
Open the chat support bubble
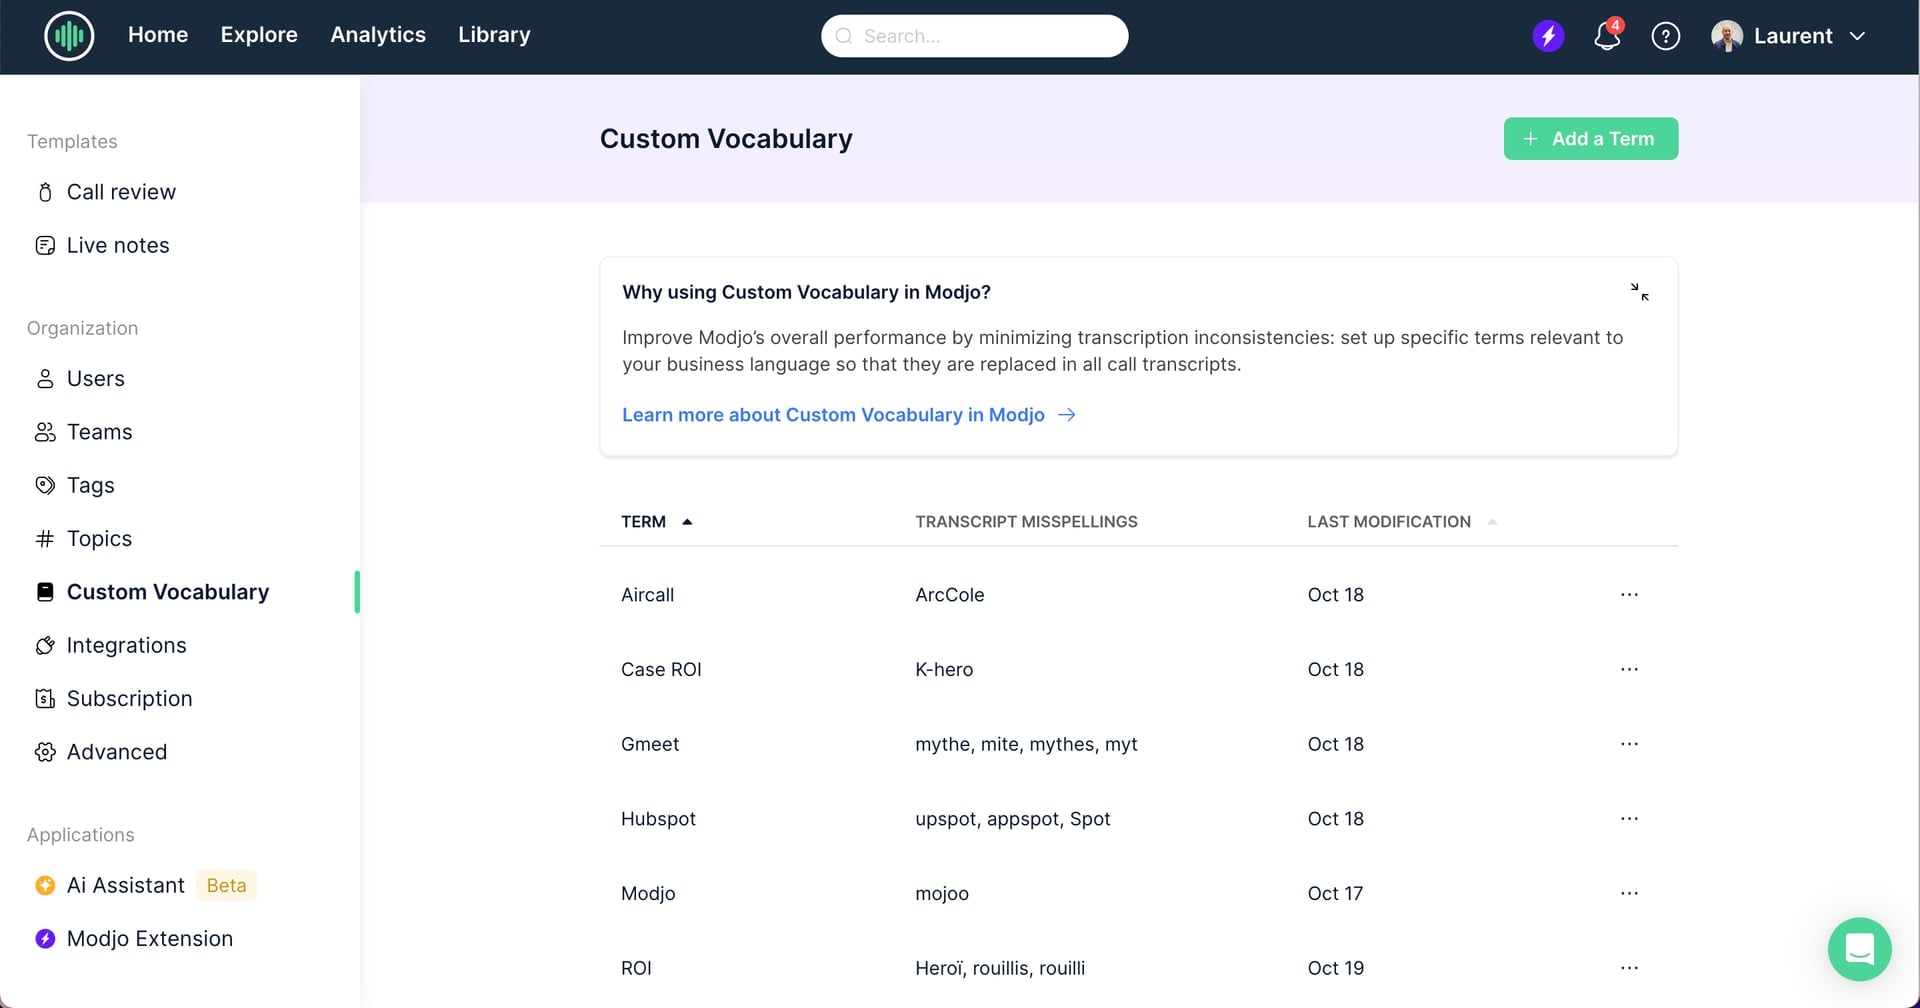[x=1859, y=949]
